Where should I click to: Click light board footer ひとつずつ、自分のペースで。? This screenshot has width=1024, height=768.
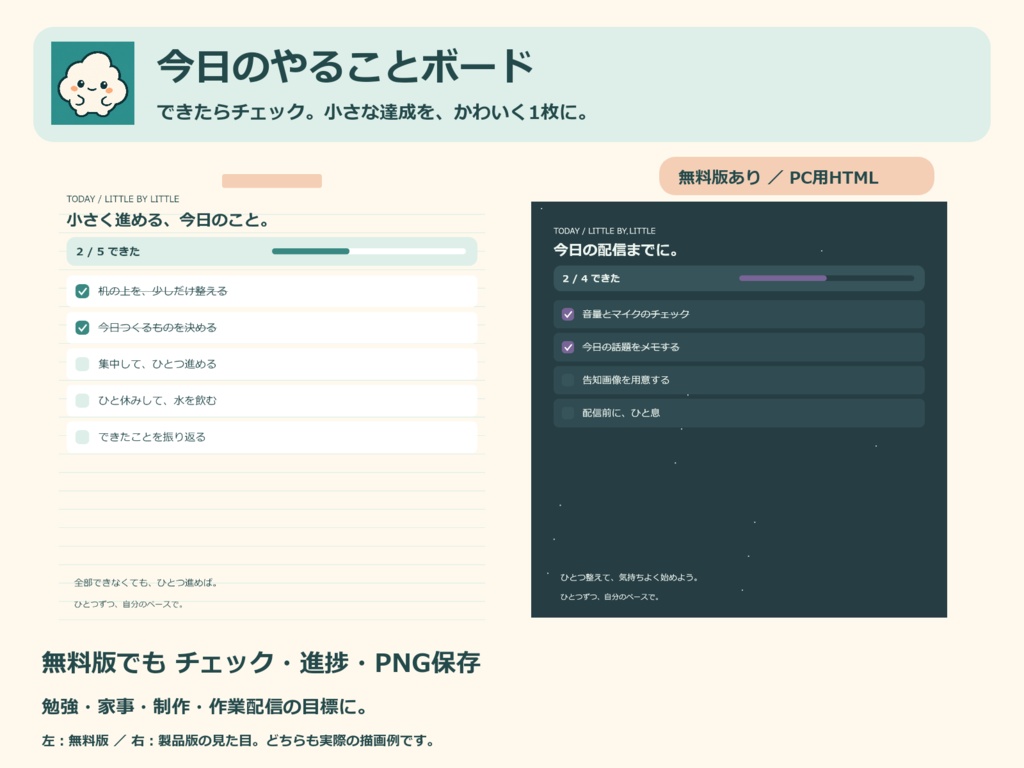click(129, 604)
